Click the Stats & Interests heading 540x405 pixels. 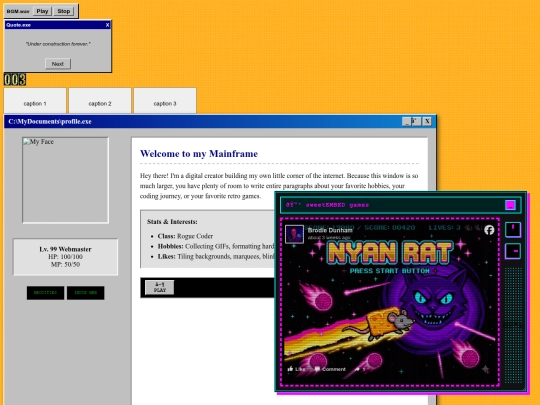pos(172,222)
